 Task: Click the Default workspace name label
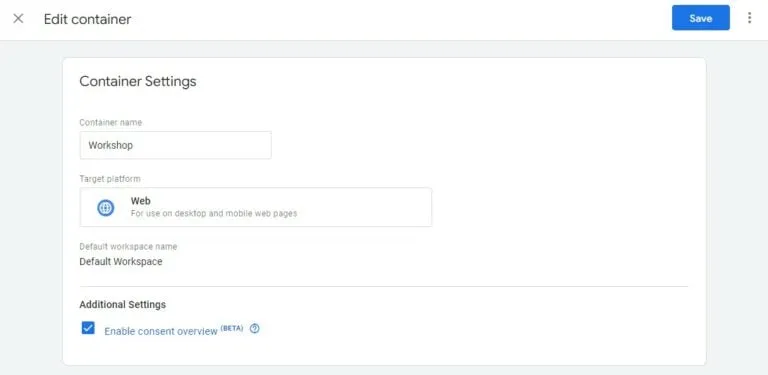click(128, 246)
